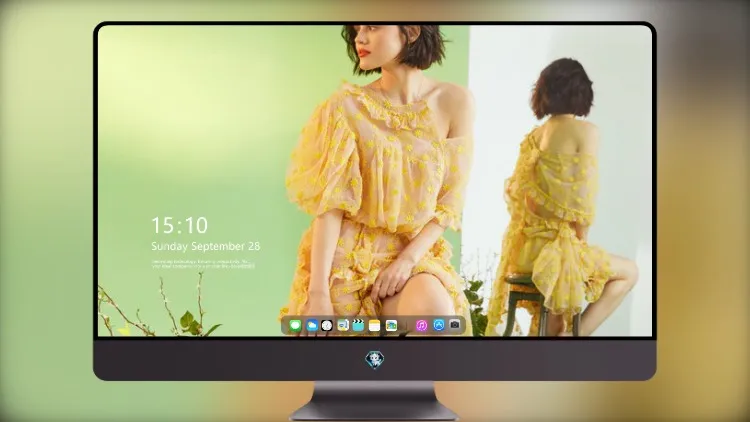Launch the pink iTunes music app
Image resolution: width=750 pixels, height=422 pixels.
(x=421, y=326)
